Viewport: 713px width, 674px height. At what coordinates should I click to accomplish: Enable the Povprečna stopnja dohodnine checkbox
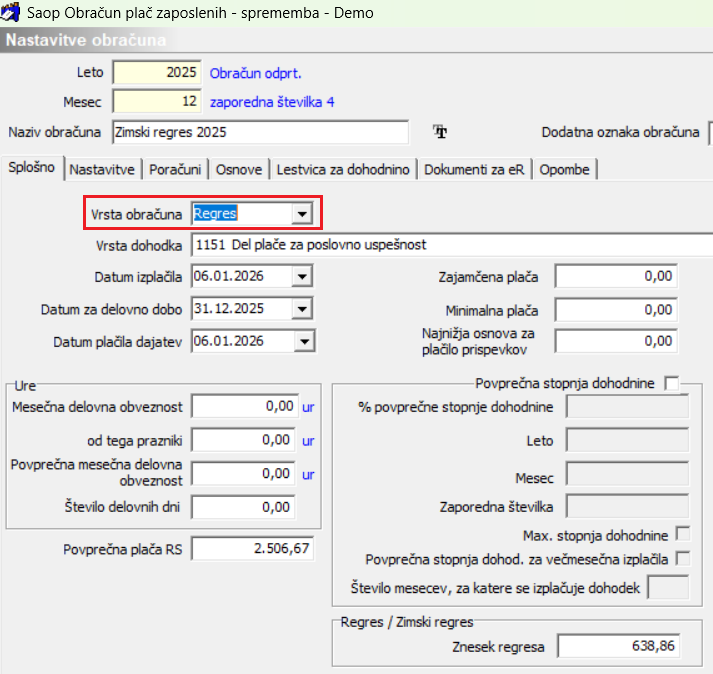(671, 383)
